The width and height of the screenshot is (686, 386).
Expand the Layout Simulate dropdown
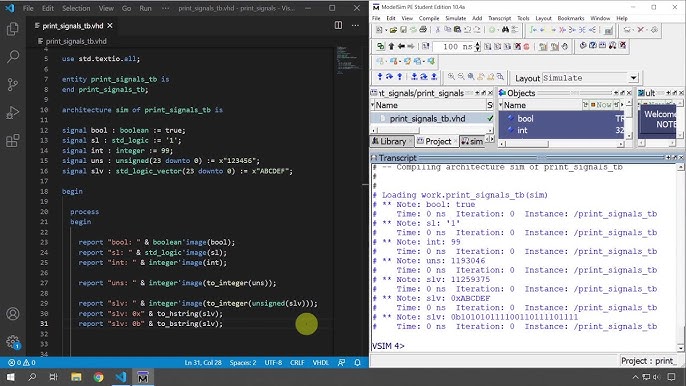[x=633, y=78]
